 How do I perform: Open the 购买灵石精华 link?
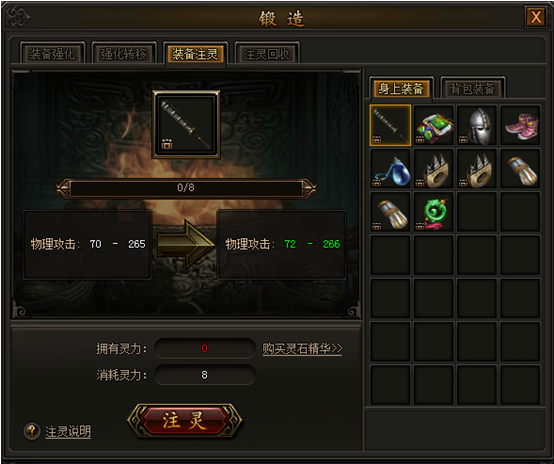click(x=302, y=348)
